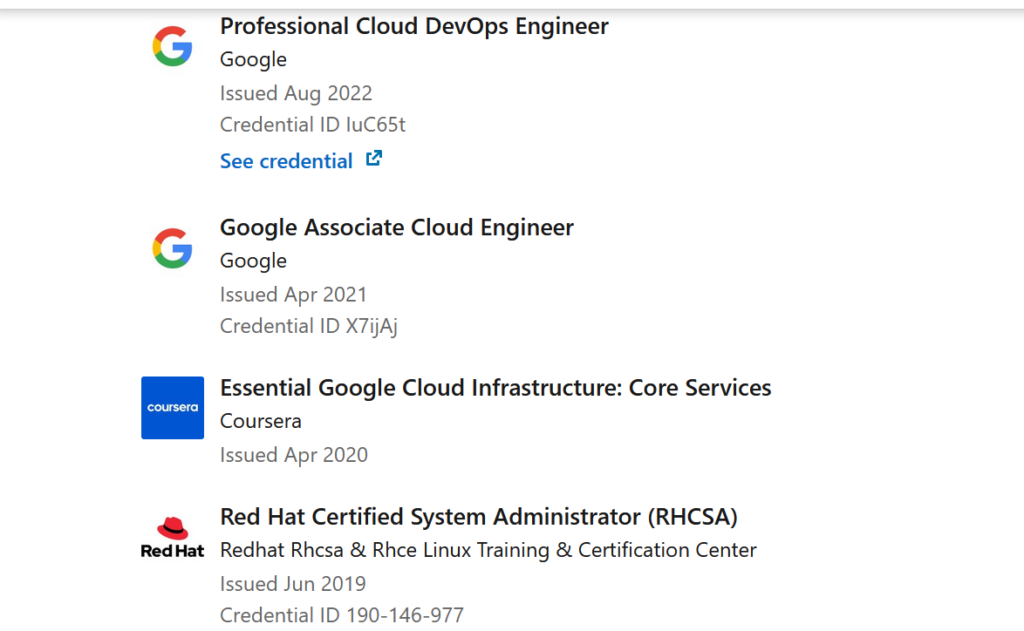Screen dimensions: 1024x631
Task: Select Credential ID IuC65t text
Action: pyautogui.click(x=313, y=125)
